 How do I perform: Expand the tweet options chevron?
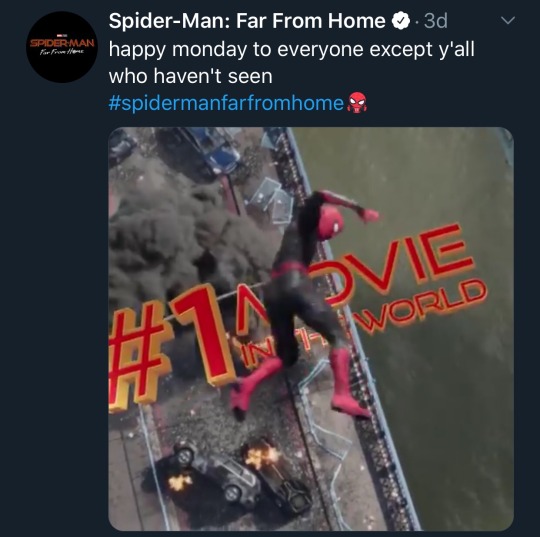[508, 21]
